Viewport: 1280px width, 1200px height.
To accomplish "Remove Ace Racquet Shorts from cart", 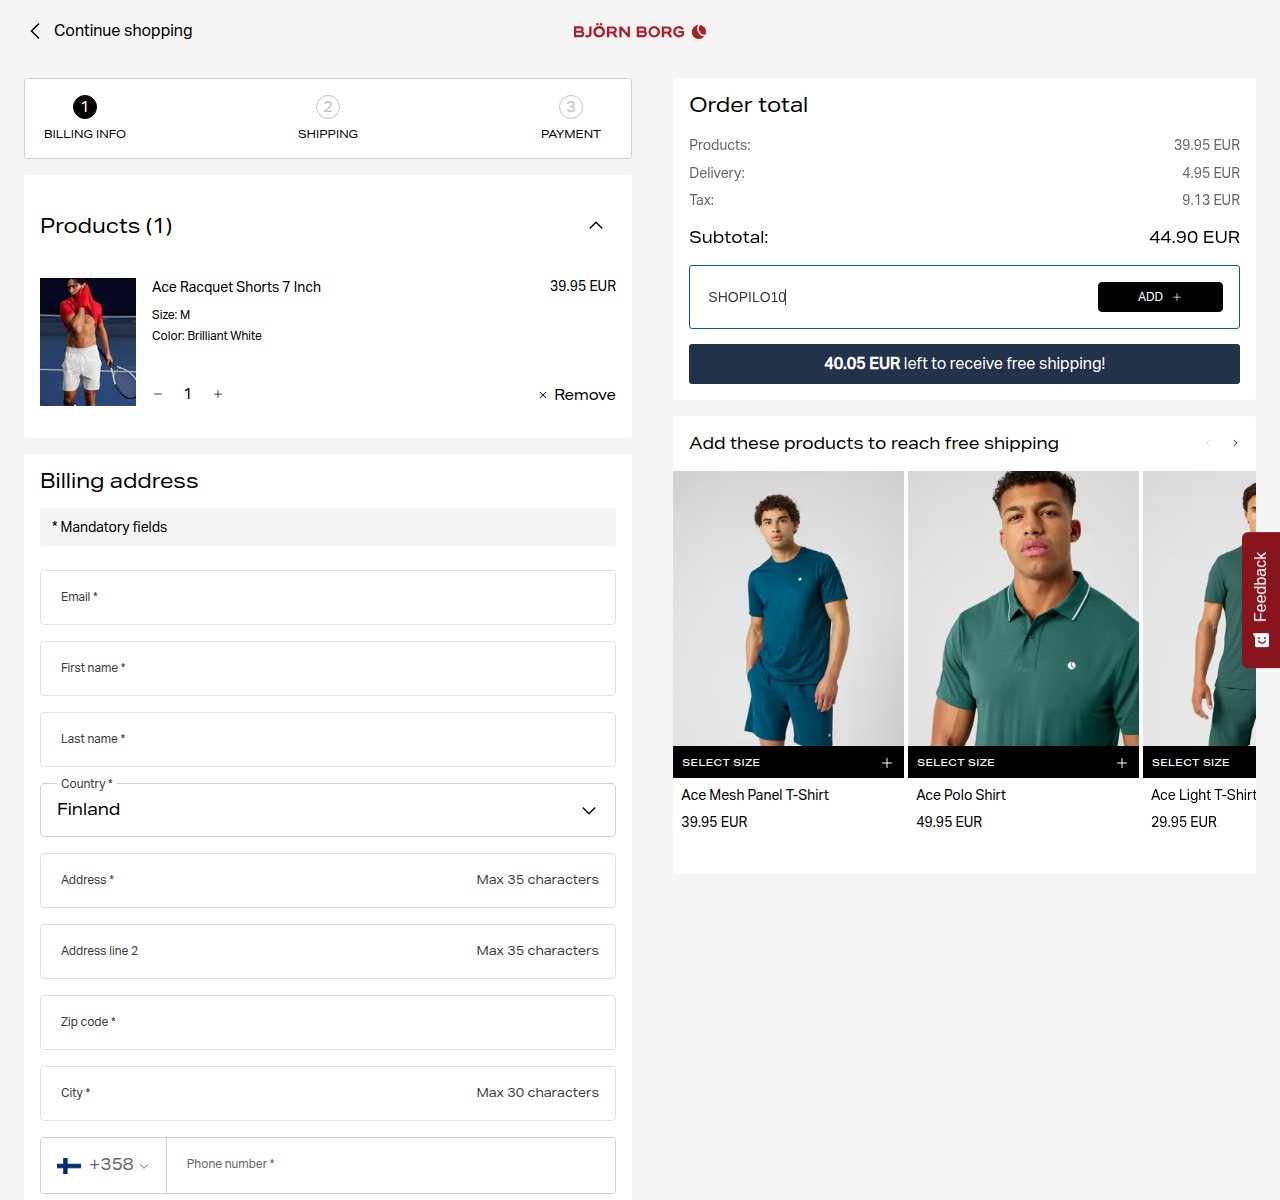I will coord(577,395).
